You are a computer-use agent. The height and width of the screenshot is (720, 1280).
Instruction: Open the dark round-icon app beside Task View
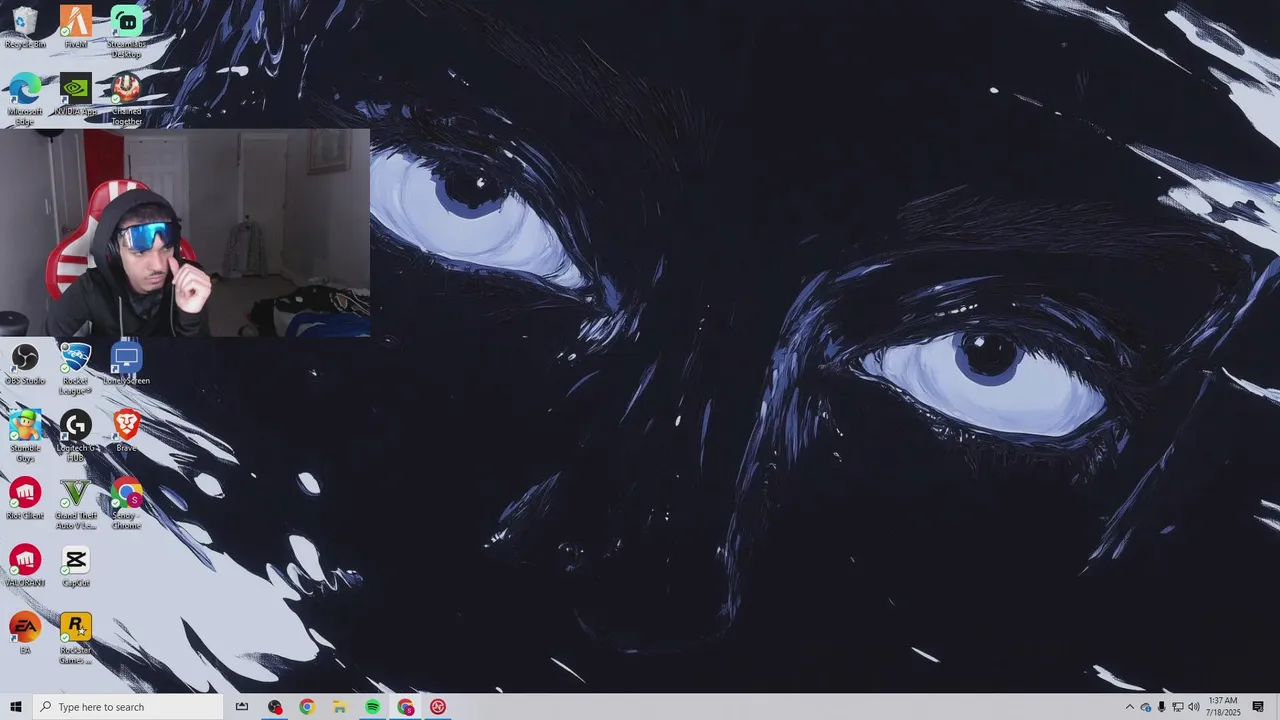(x=275, y=707)
